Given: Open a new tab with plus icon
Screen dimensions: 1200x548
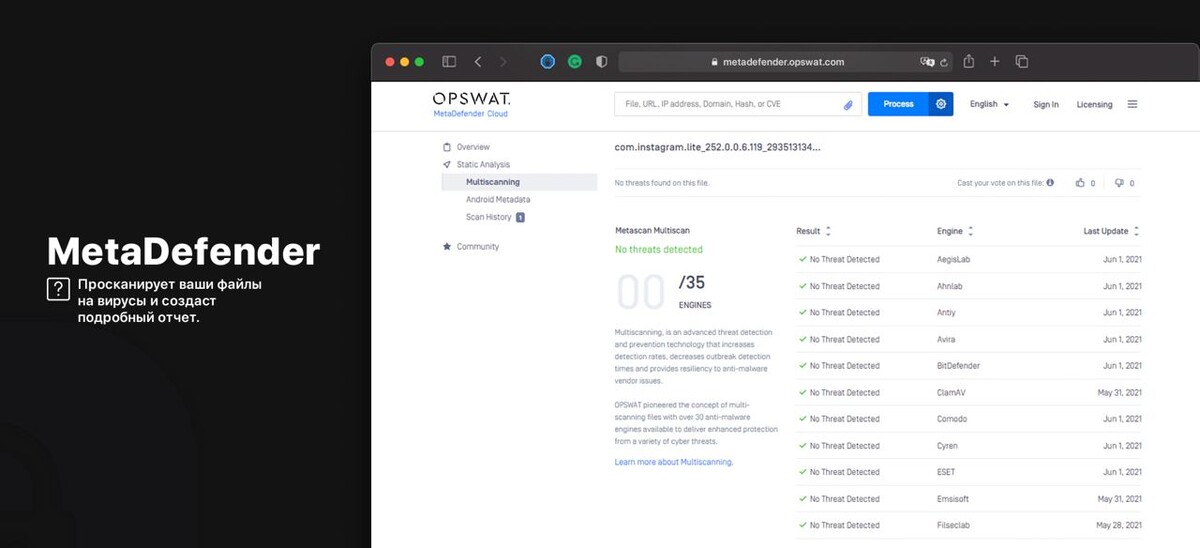Looking at the screenshot, I should point(995,61).
